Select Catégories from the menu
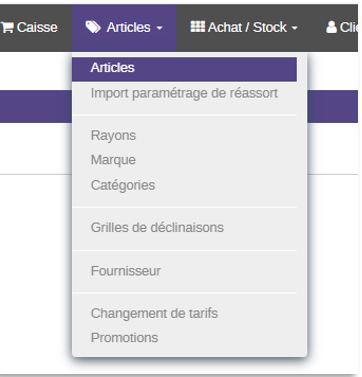362x377 pixels. (184, 185)
